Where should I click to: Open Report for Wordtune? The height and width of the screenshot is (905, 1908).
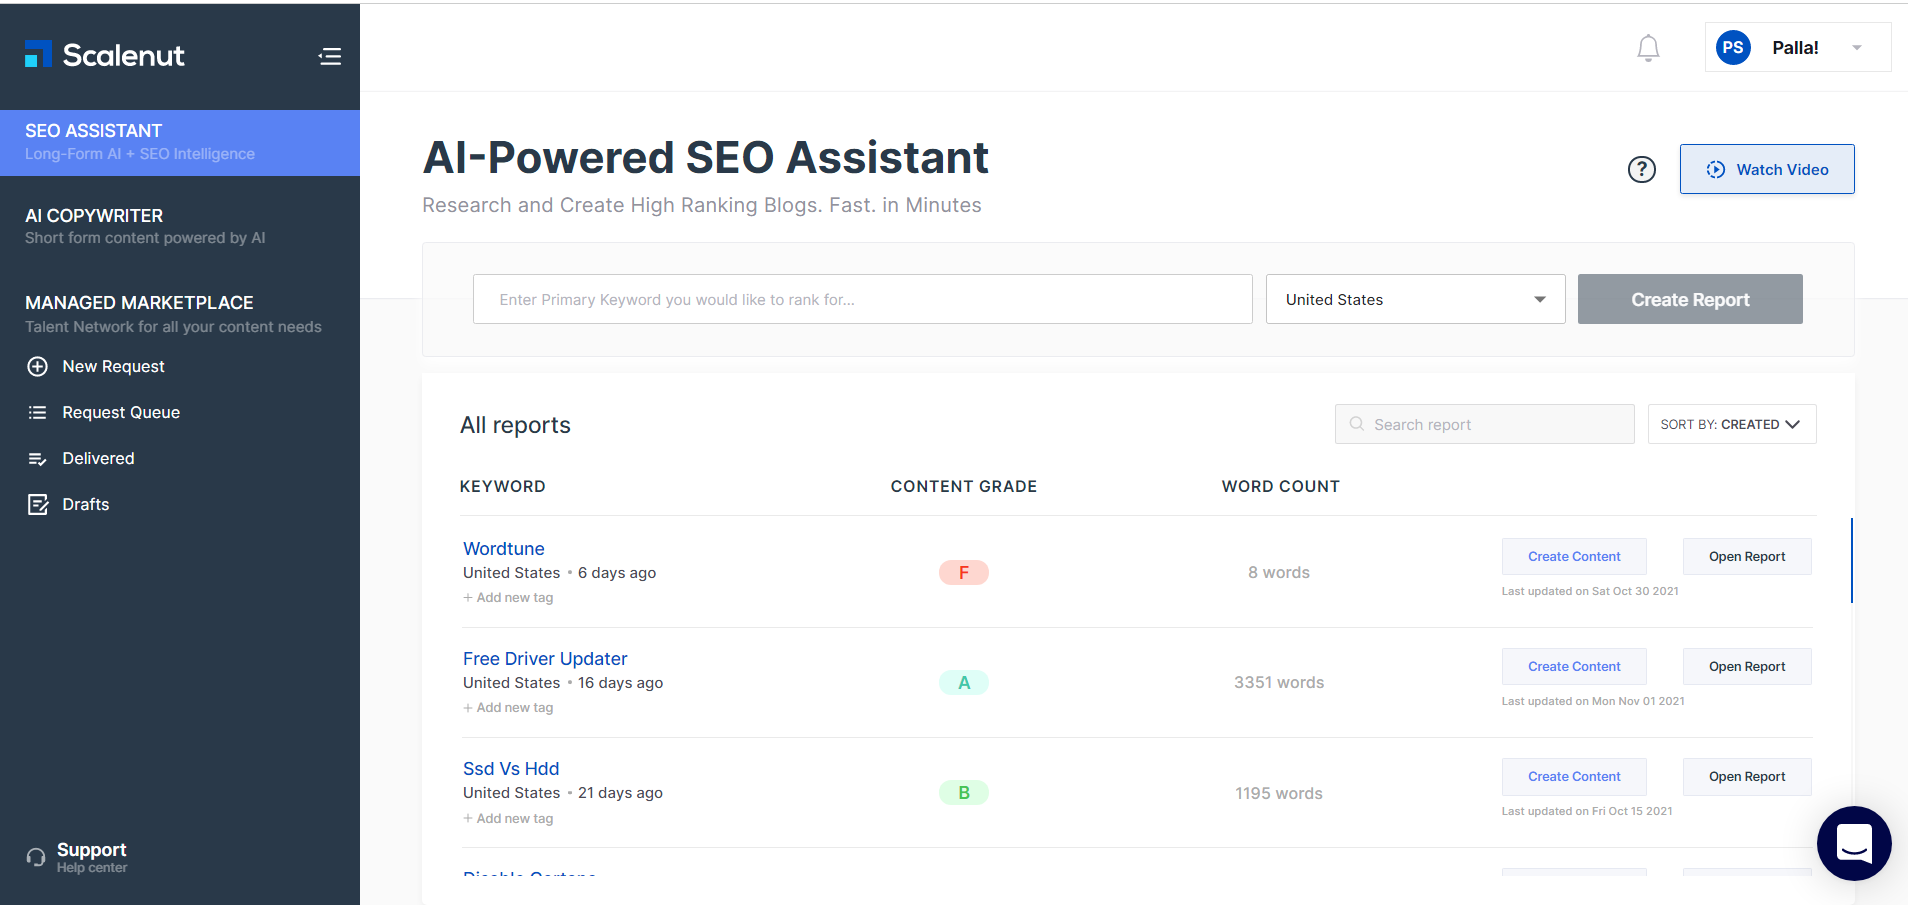1747,556
